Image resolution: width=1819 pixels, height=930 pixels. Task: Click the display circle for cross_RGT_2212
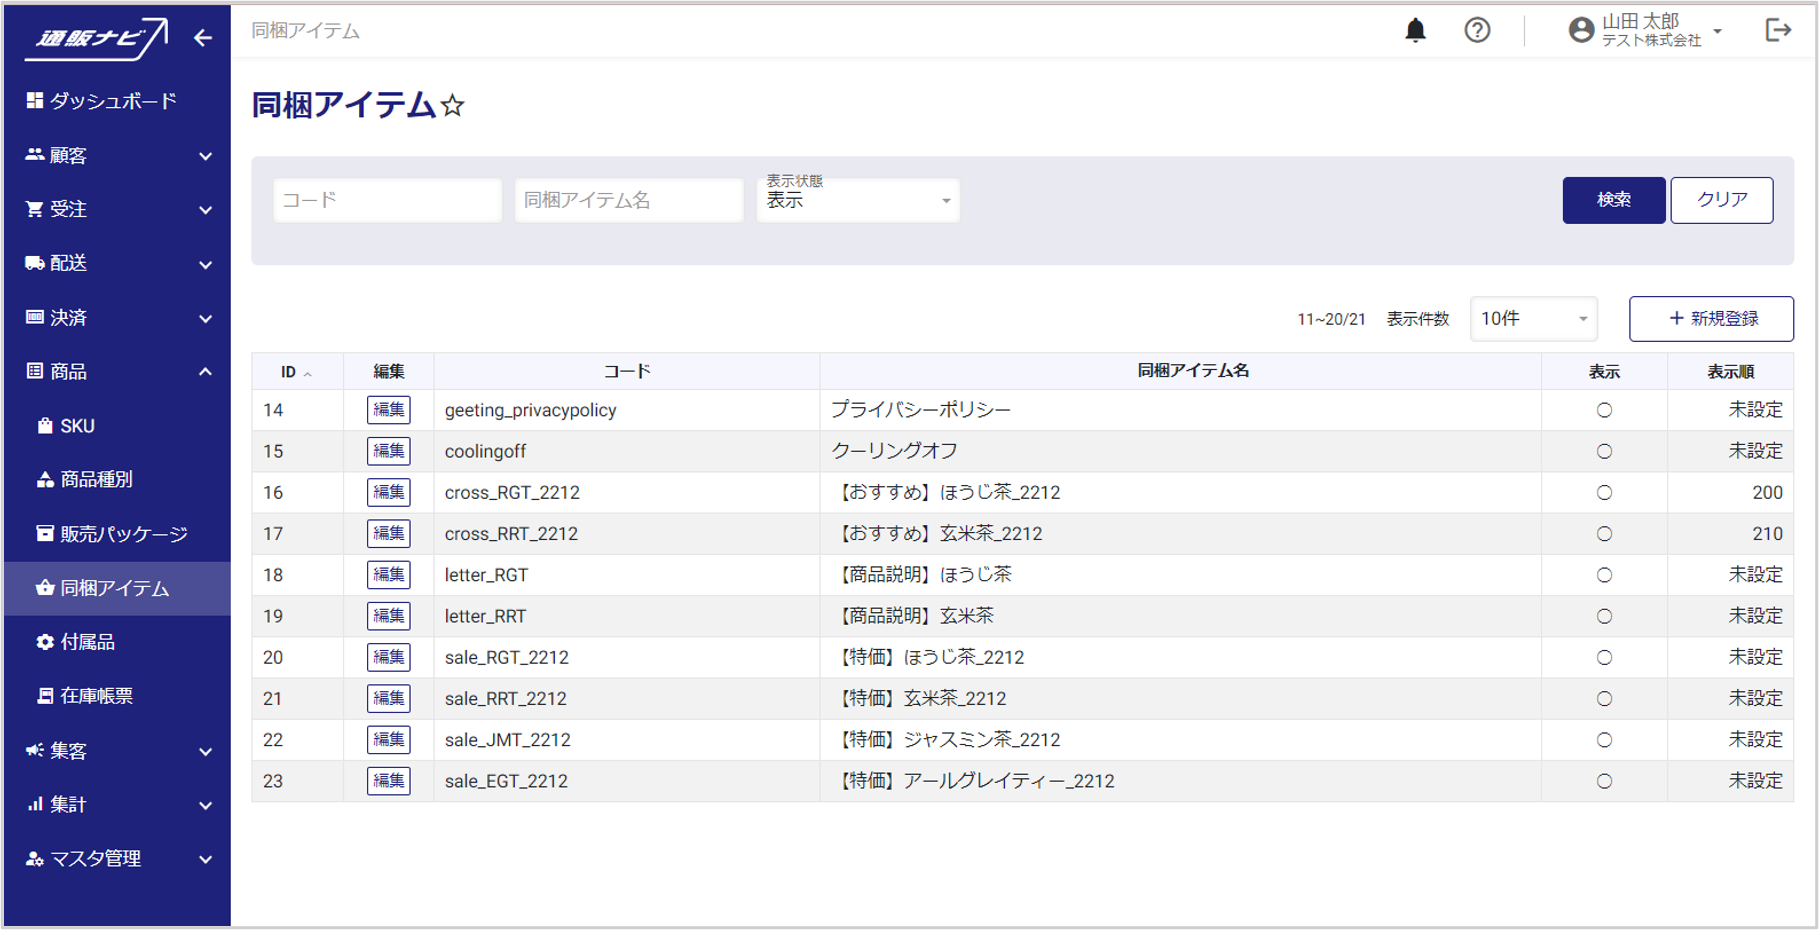pyautogui.click(x=1604, y=493)
